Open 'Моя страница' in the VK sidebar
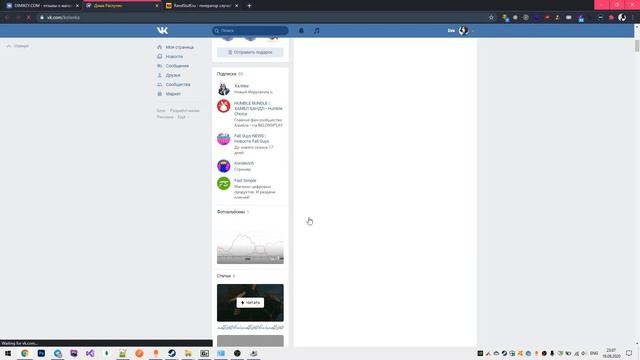The width and height of the screenshot is (640, 360). point(180,47)
